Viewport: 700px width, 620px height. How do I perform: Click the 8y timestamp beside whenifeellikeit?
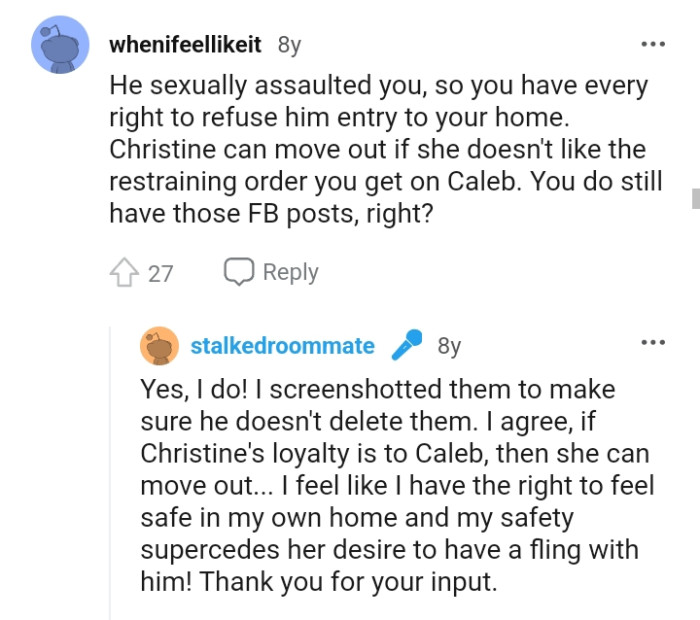tap(289, 45)
